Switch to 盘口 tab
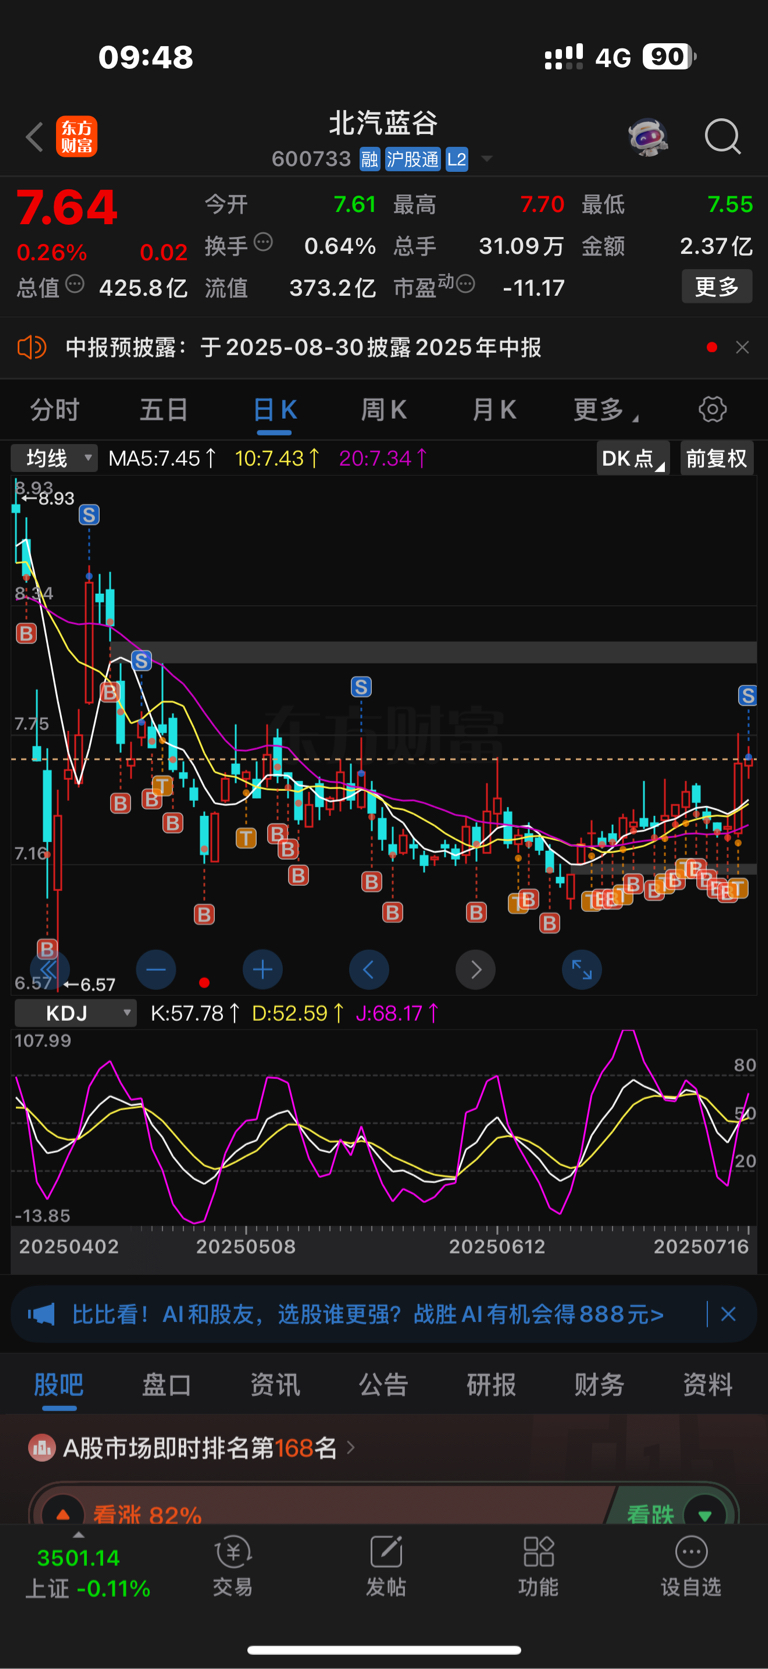This screenshot has height=1669, width=768. click(x=167, y=1385)
